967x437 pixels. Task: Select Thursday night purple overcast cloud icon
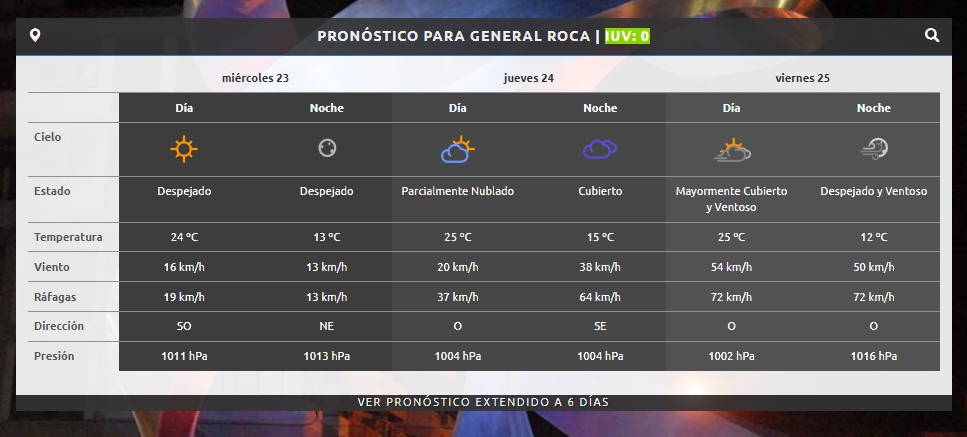(600, 149)
